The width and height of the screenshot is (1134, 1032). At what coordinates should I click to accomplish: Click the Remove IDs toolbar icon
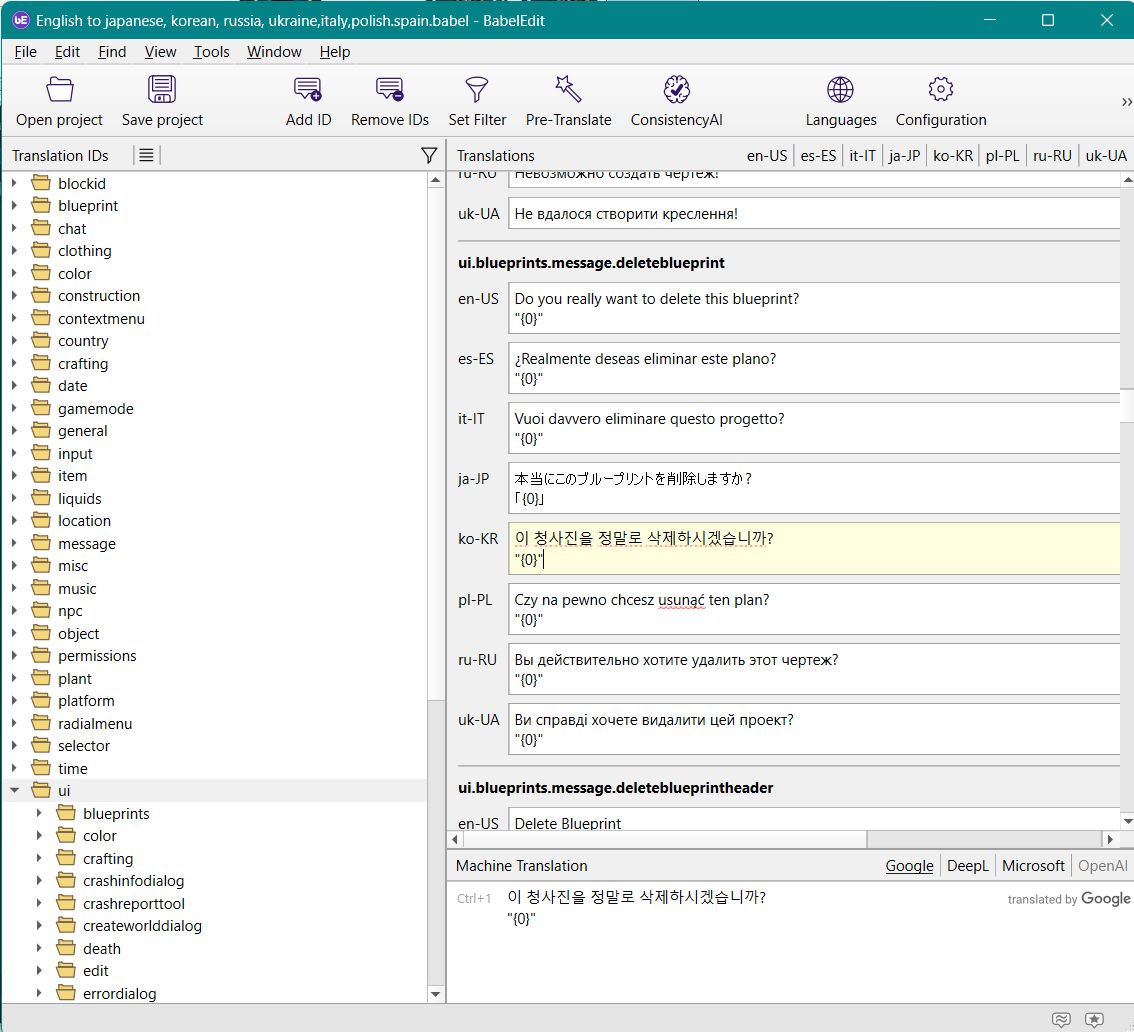click(389, 90)
